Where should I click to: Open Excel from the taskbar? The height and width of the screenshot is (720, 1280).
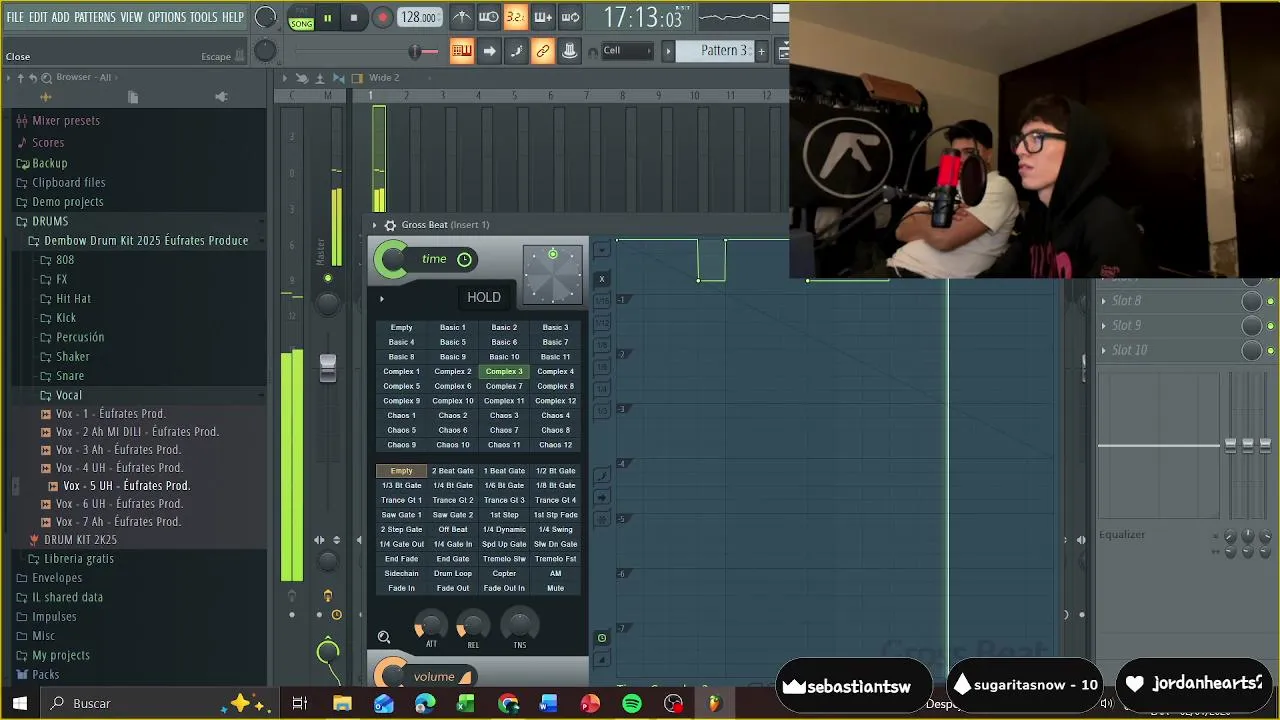(465, 703)
